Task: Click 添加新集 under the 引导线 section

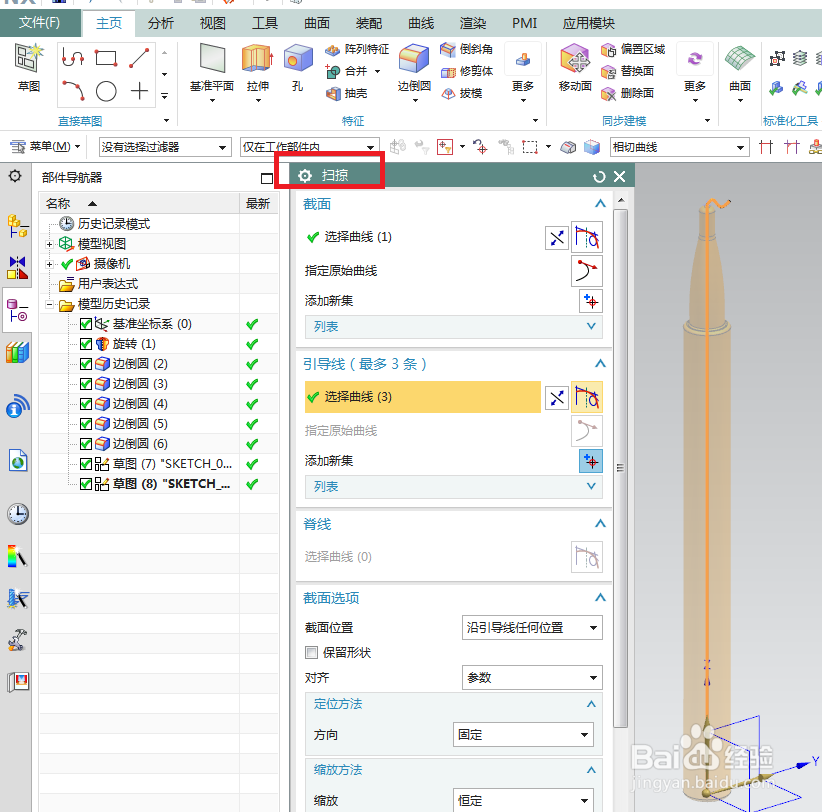Action: pos(589,463)
